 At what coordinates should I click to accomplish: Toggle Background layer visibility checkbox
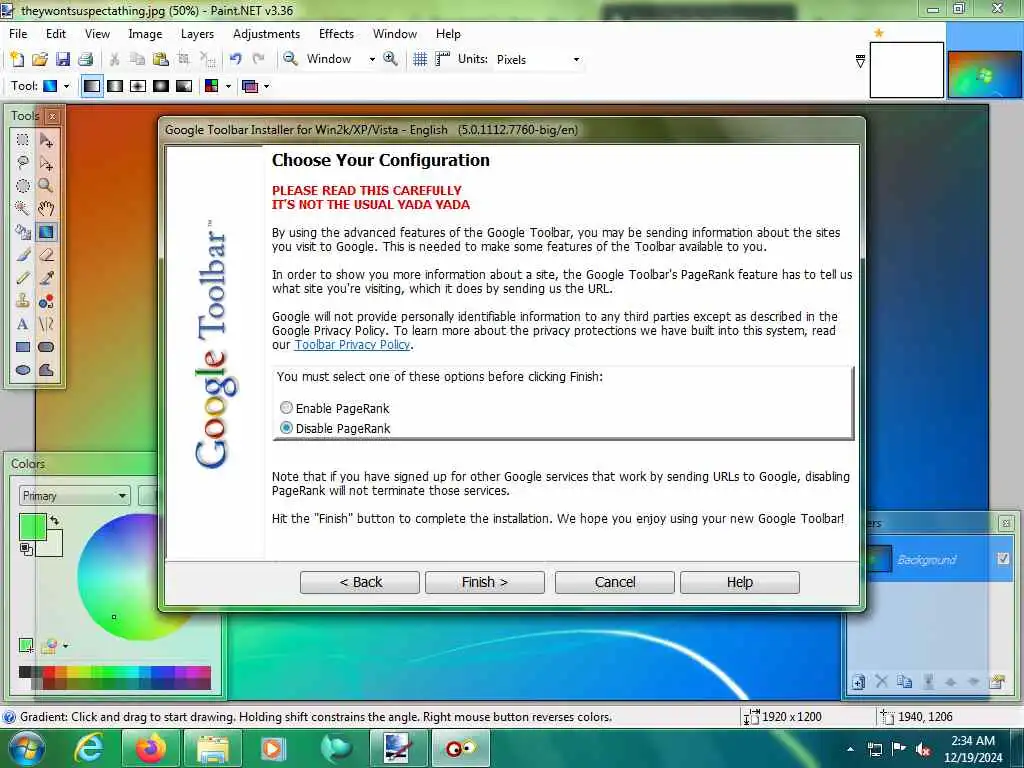click(x=1004, y=559)
